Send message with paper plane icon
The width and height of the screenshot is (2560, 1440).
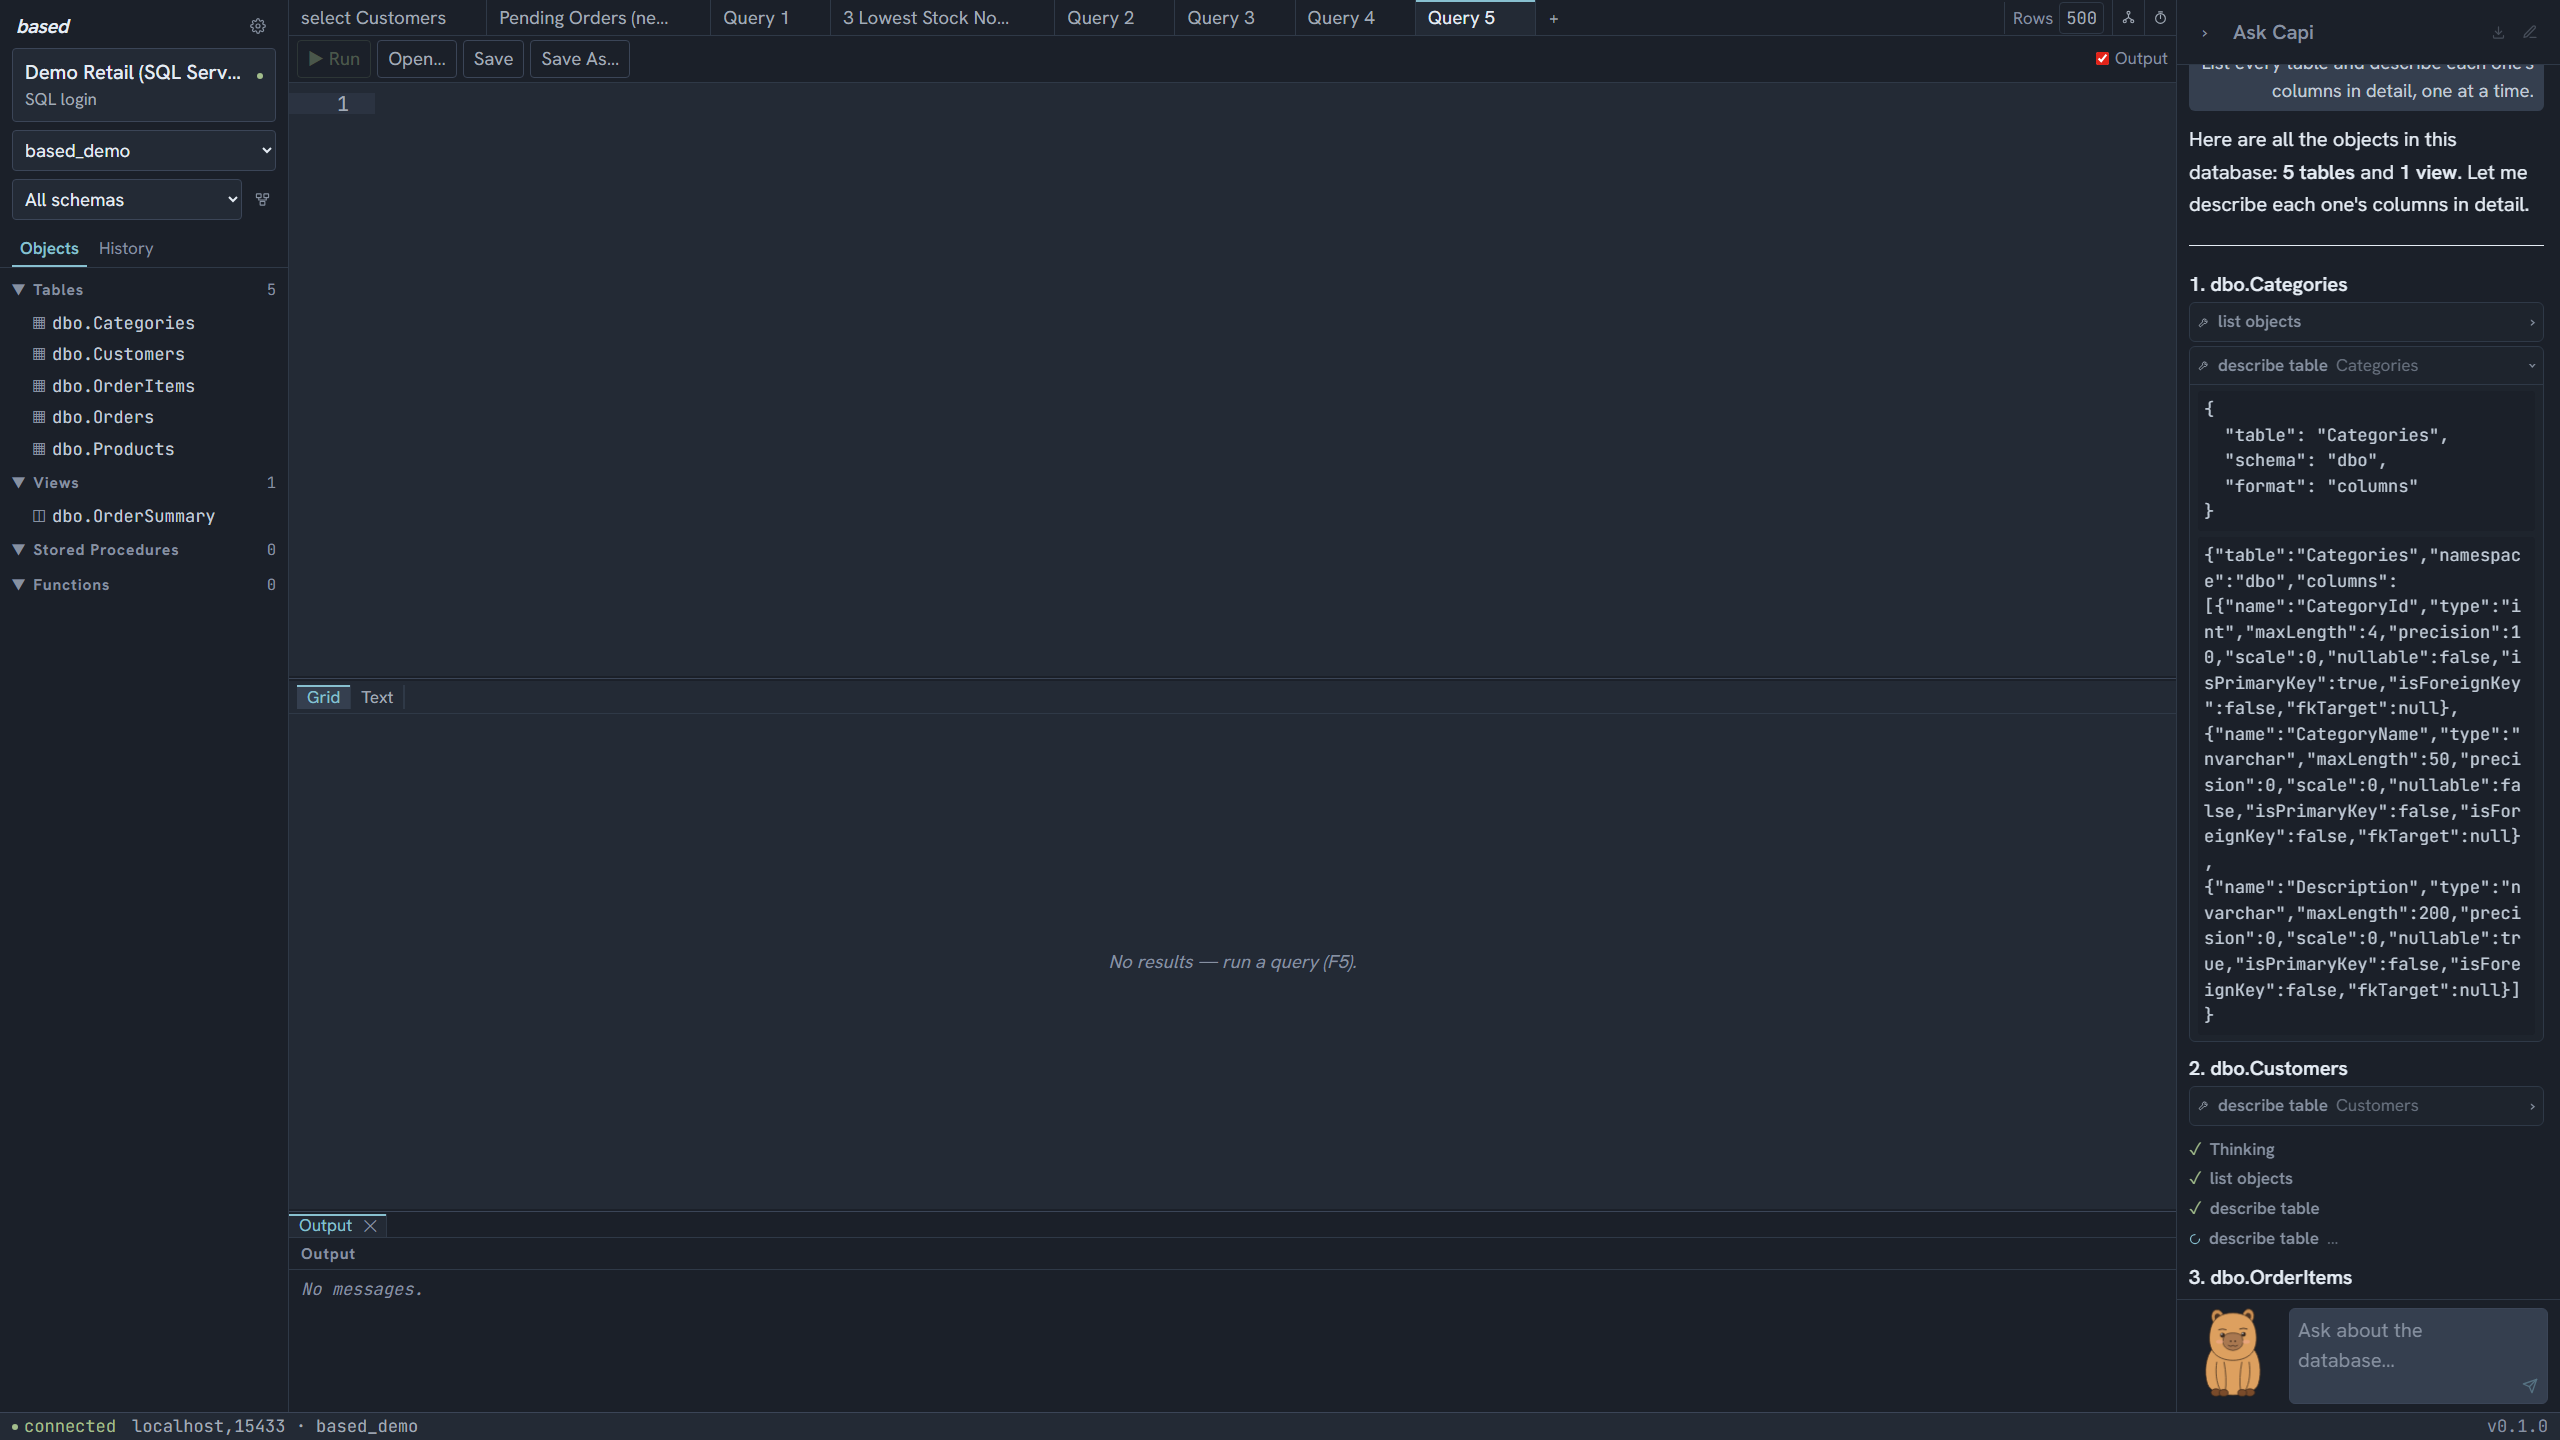pyautogui.click(x=2529, y=1385)
